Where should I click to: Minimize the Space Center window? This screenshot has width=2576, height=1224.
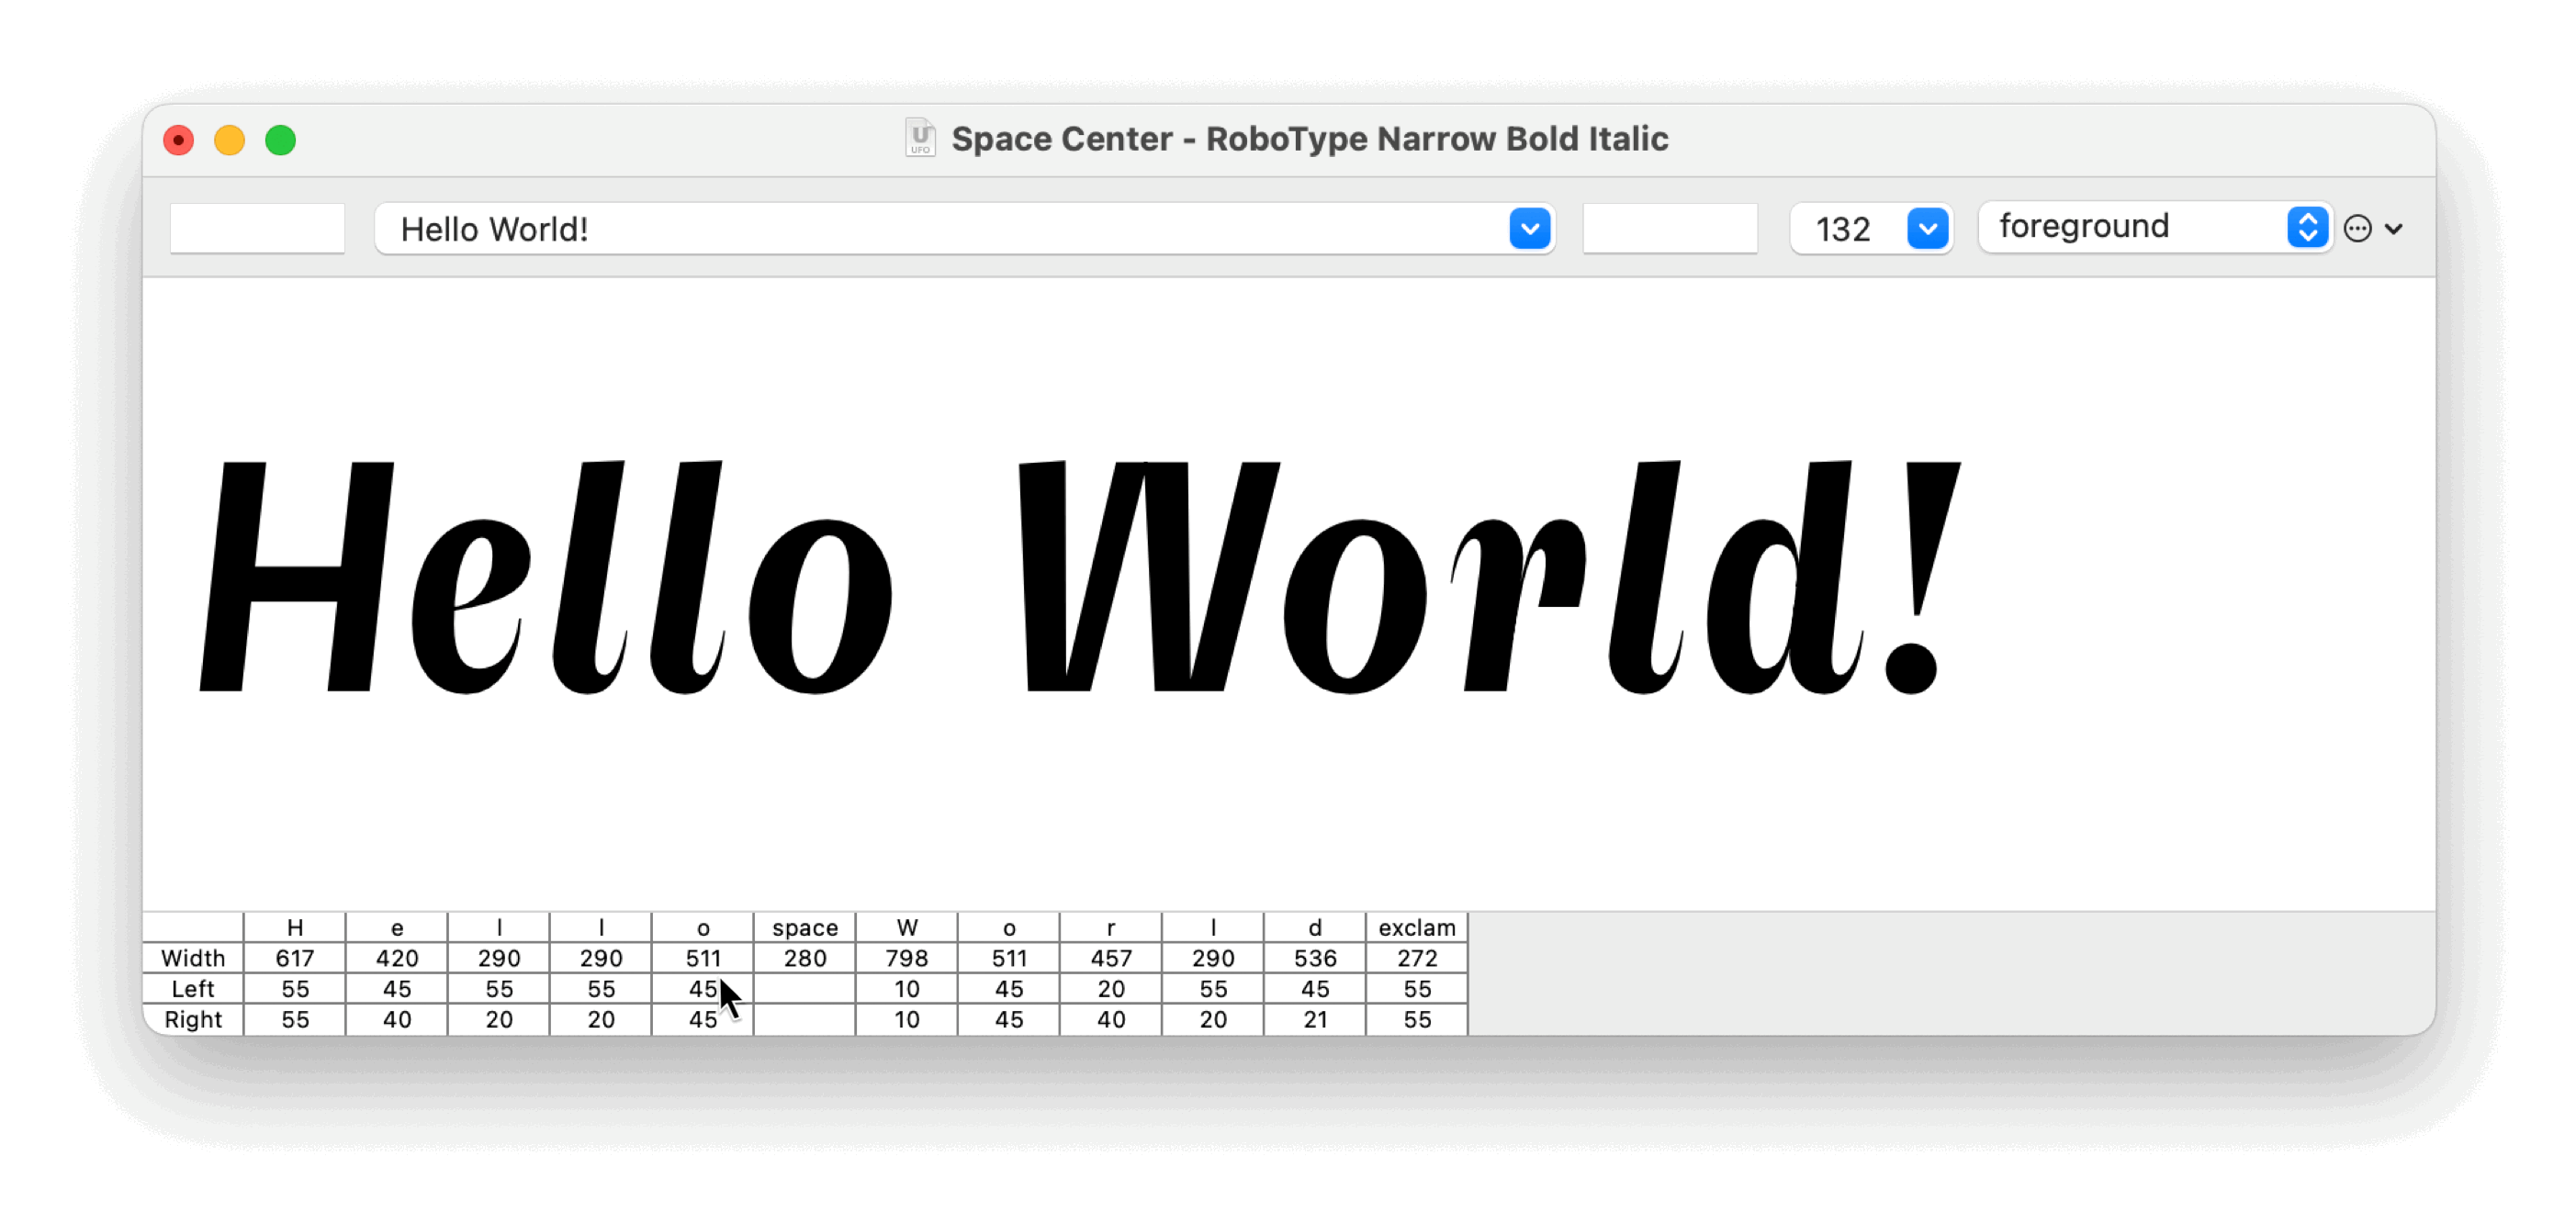click(x=229, y=140)
